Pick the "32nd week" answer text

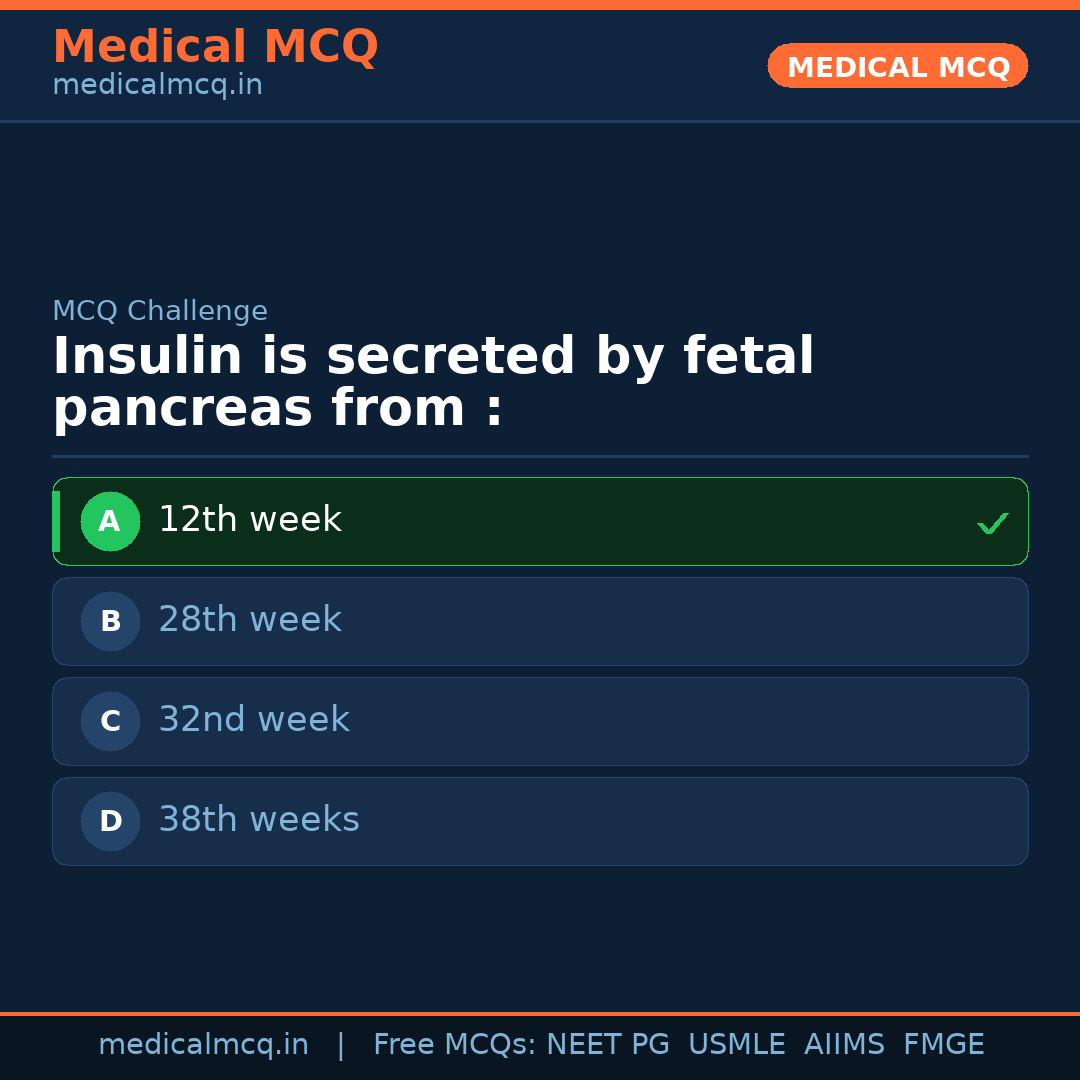click(254, 720)
